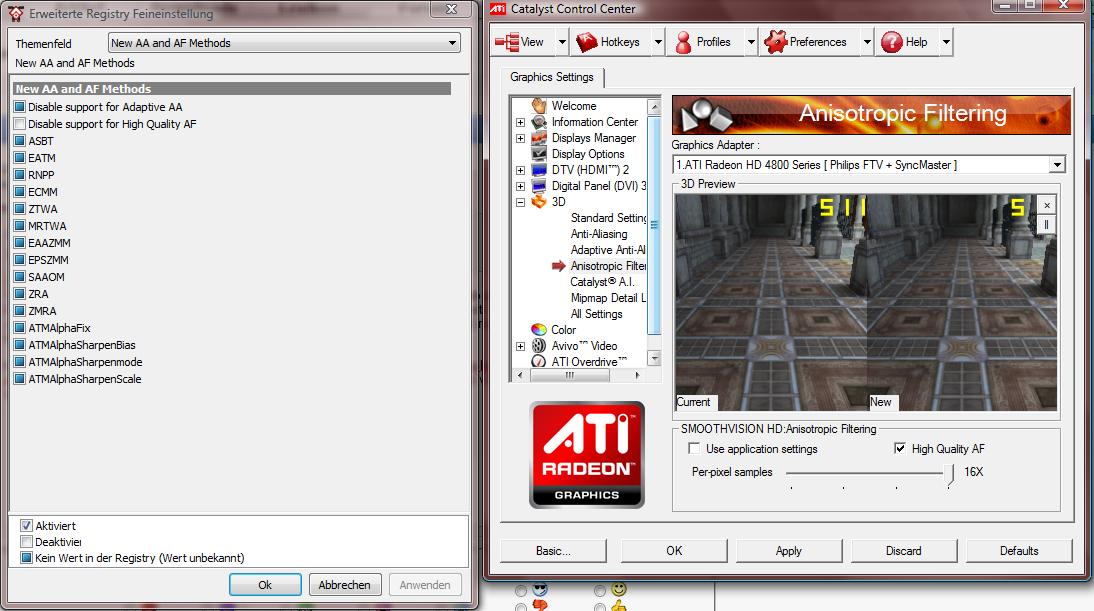This screenshot has height=611, width=1094.
Task: Open the Profiles dropdown arrow
Action: click(751, 42)
